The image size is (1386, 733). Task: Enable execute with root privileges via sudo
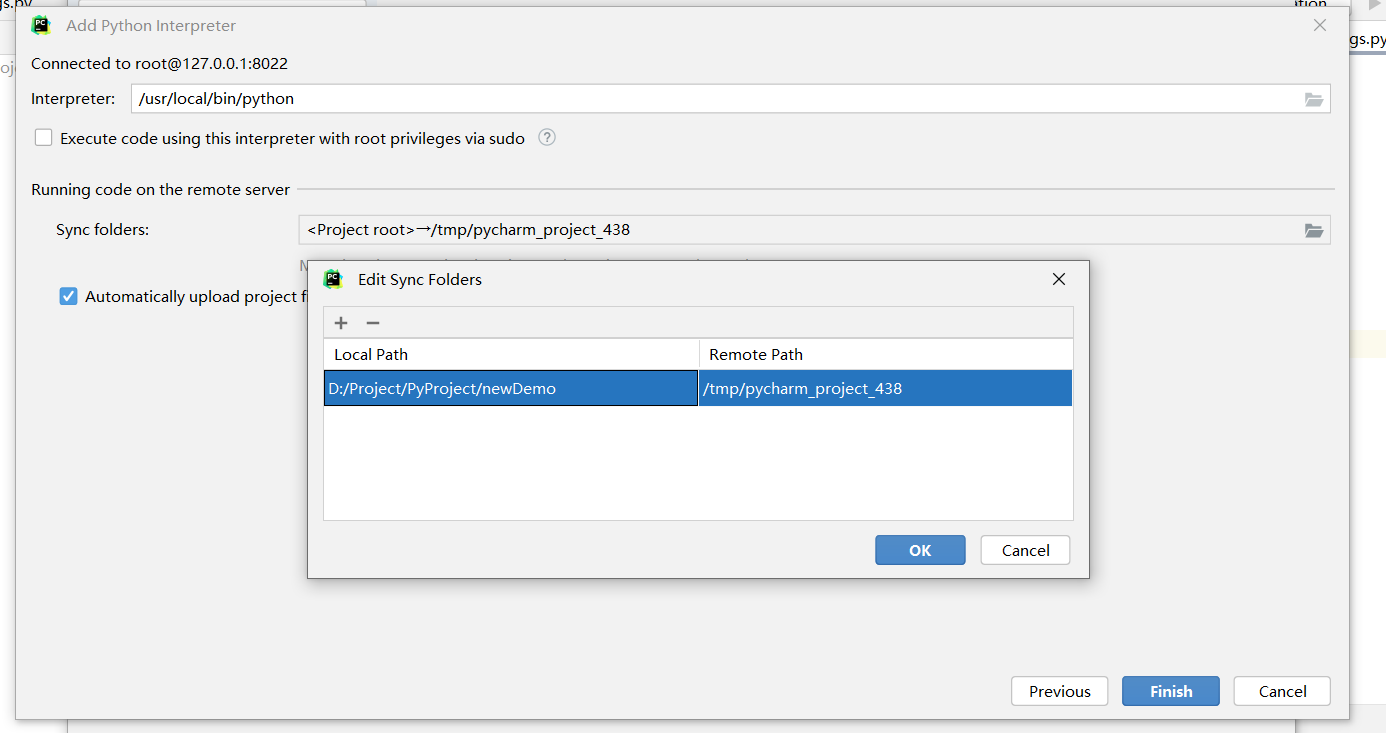(44, 138)
